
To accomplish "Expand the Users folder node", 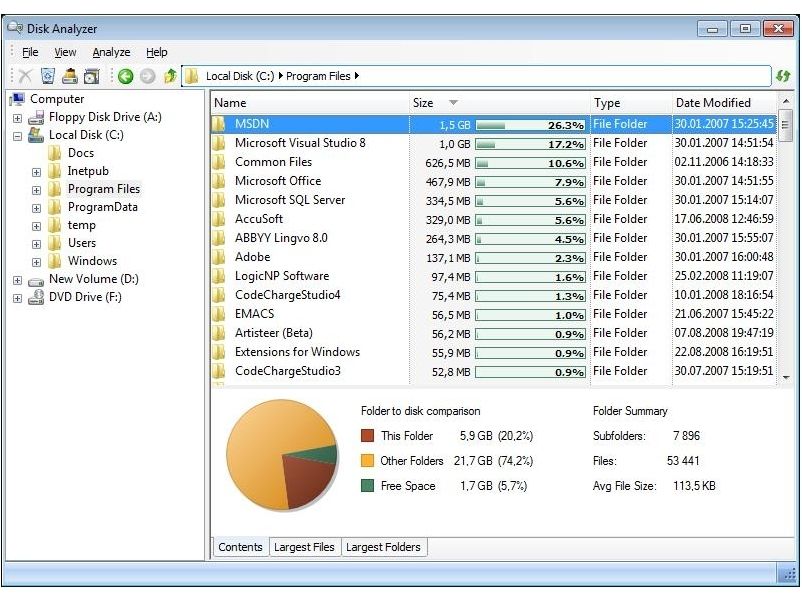I will tap(36, 244).
